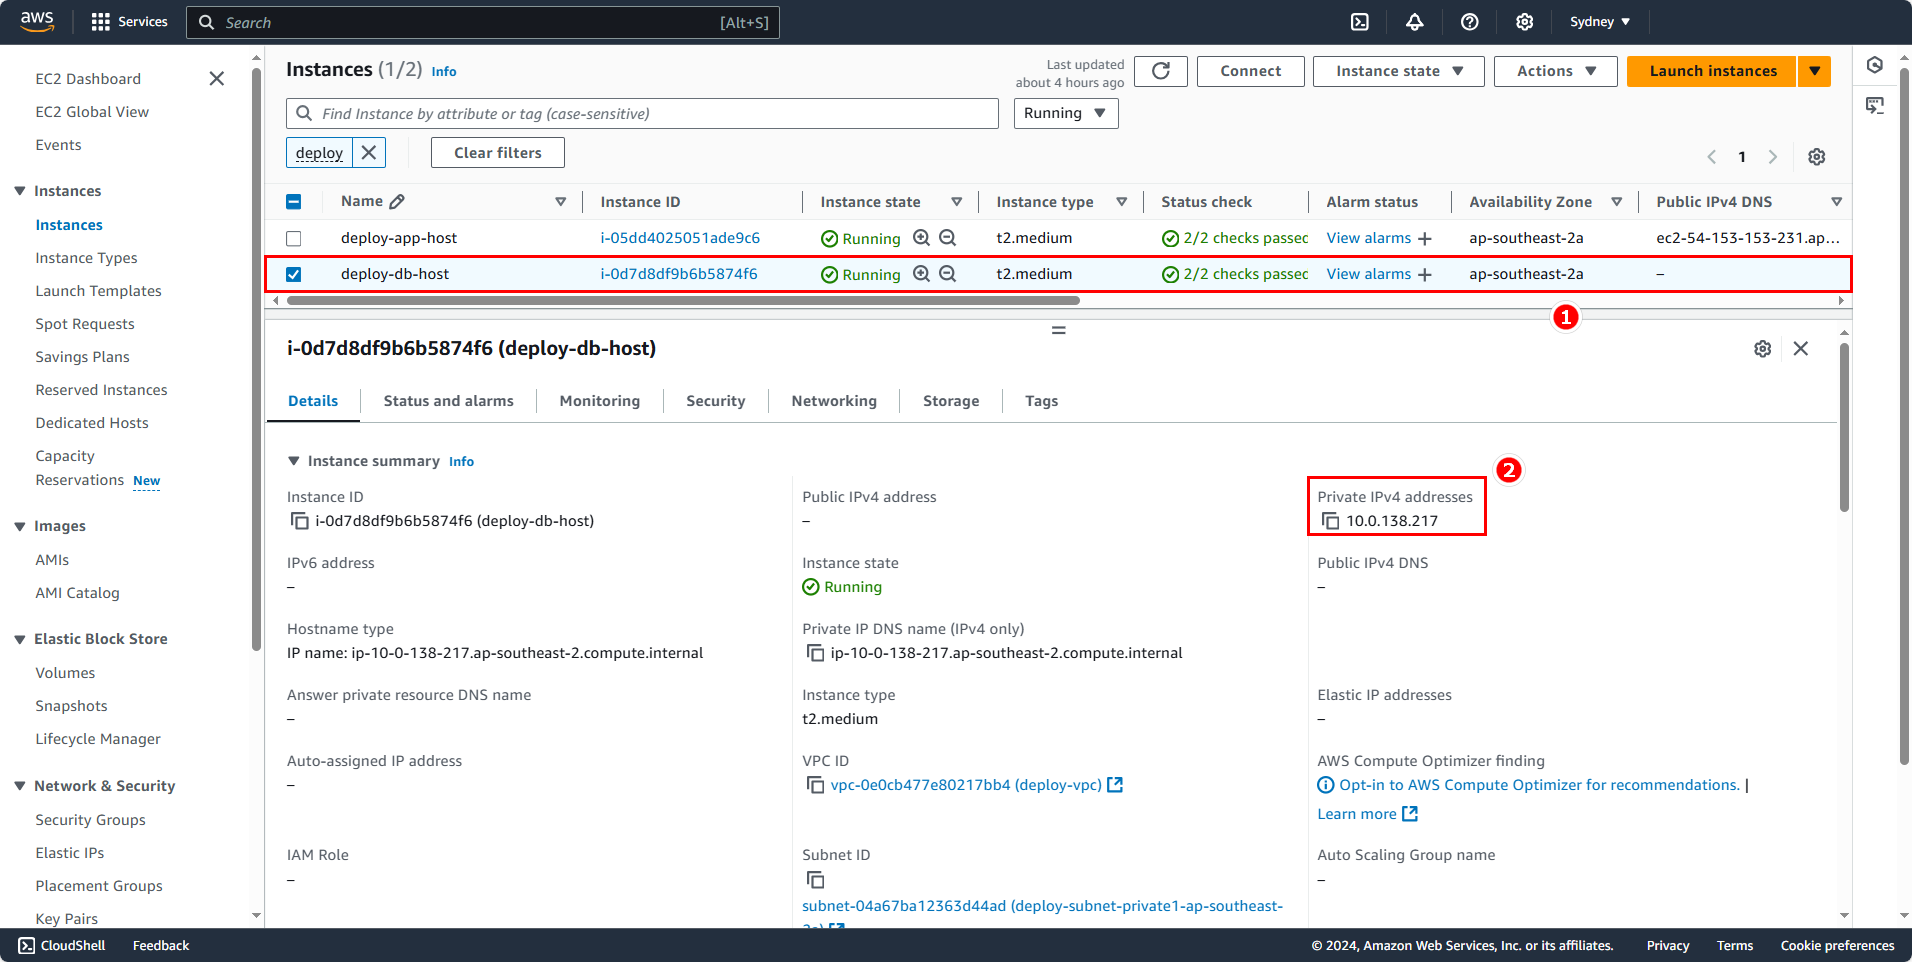Image resolution: width=1912 pixels, height=962 pixels.
Task: Copy the private IP DNS name
Action: click(815, 653)
